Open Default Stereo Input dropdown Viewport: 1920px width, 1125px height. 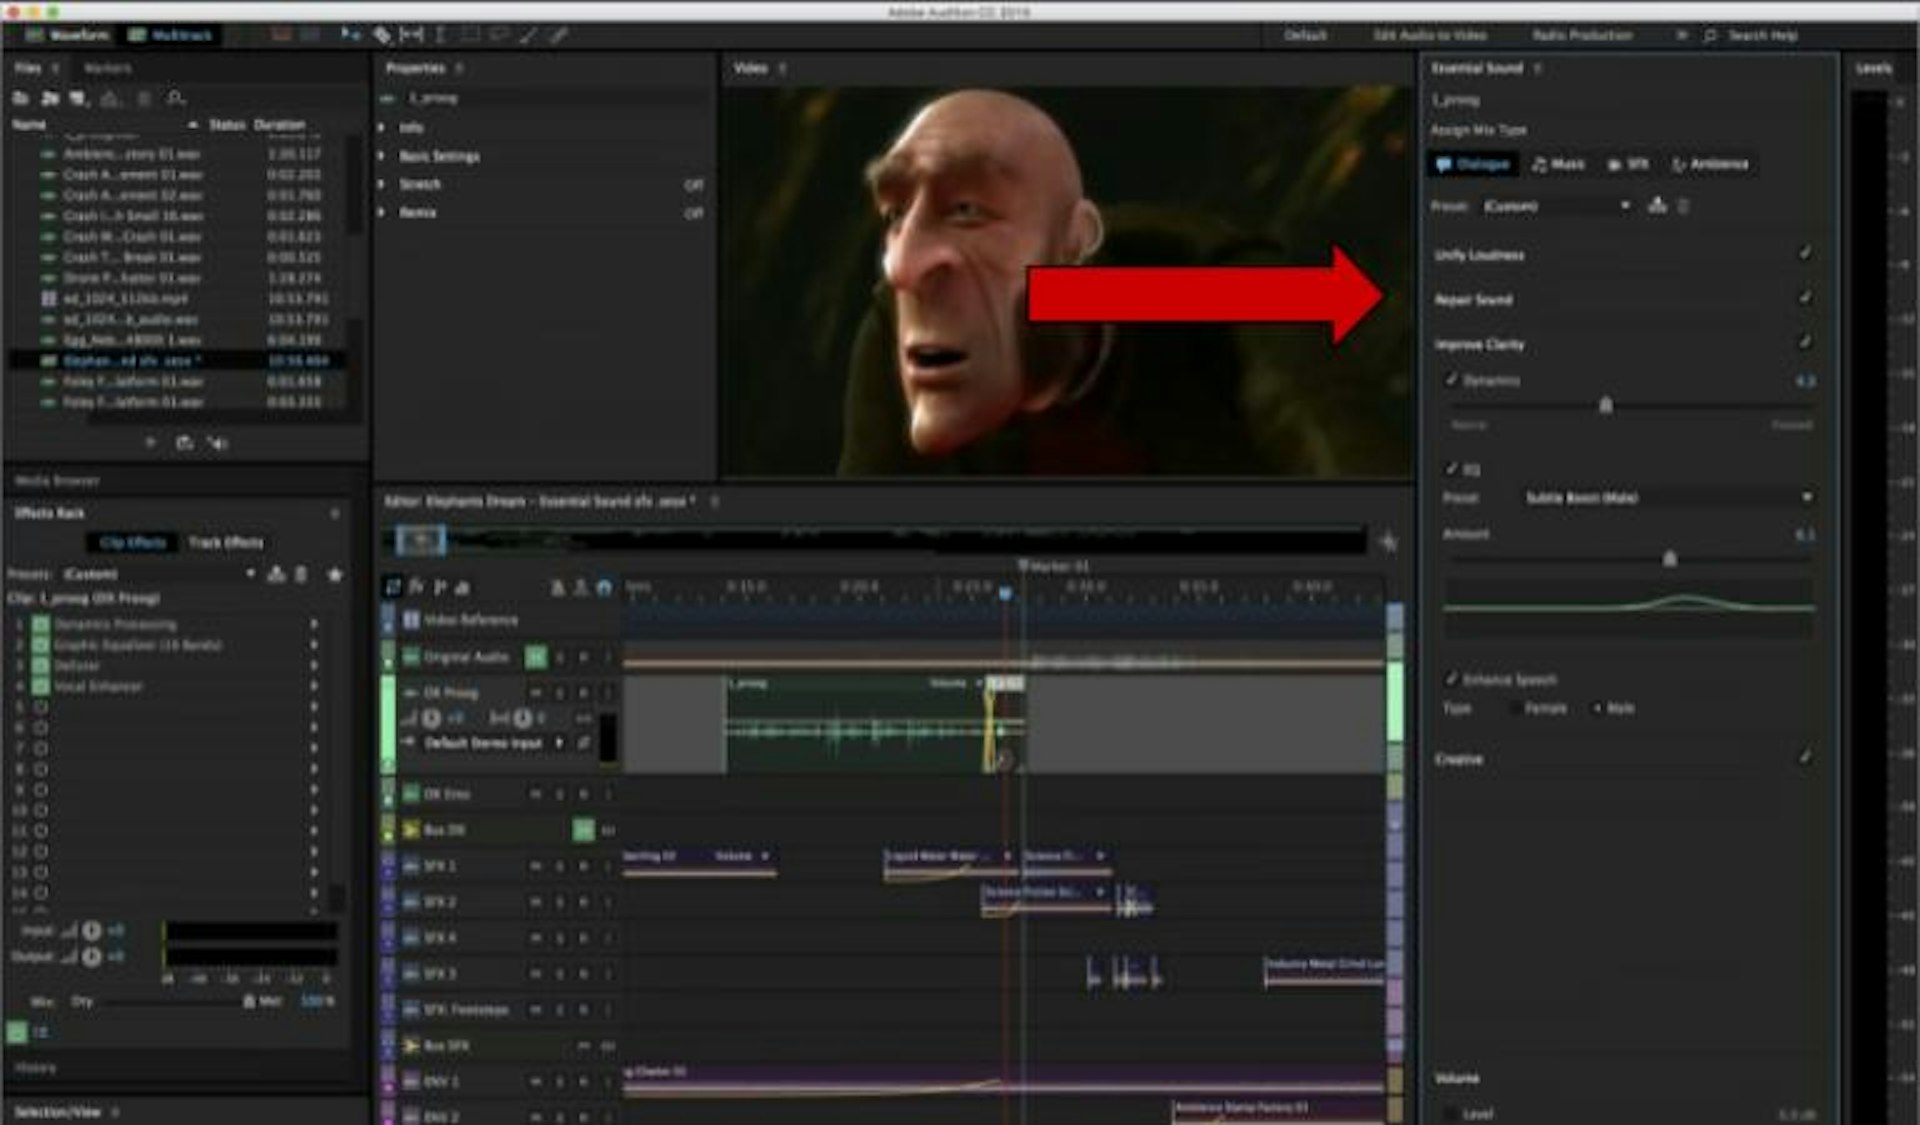[x=493, y=743]
